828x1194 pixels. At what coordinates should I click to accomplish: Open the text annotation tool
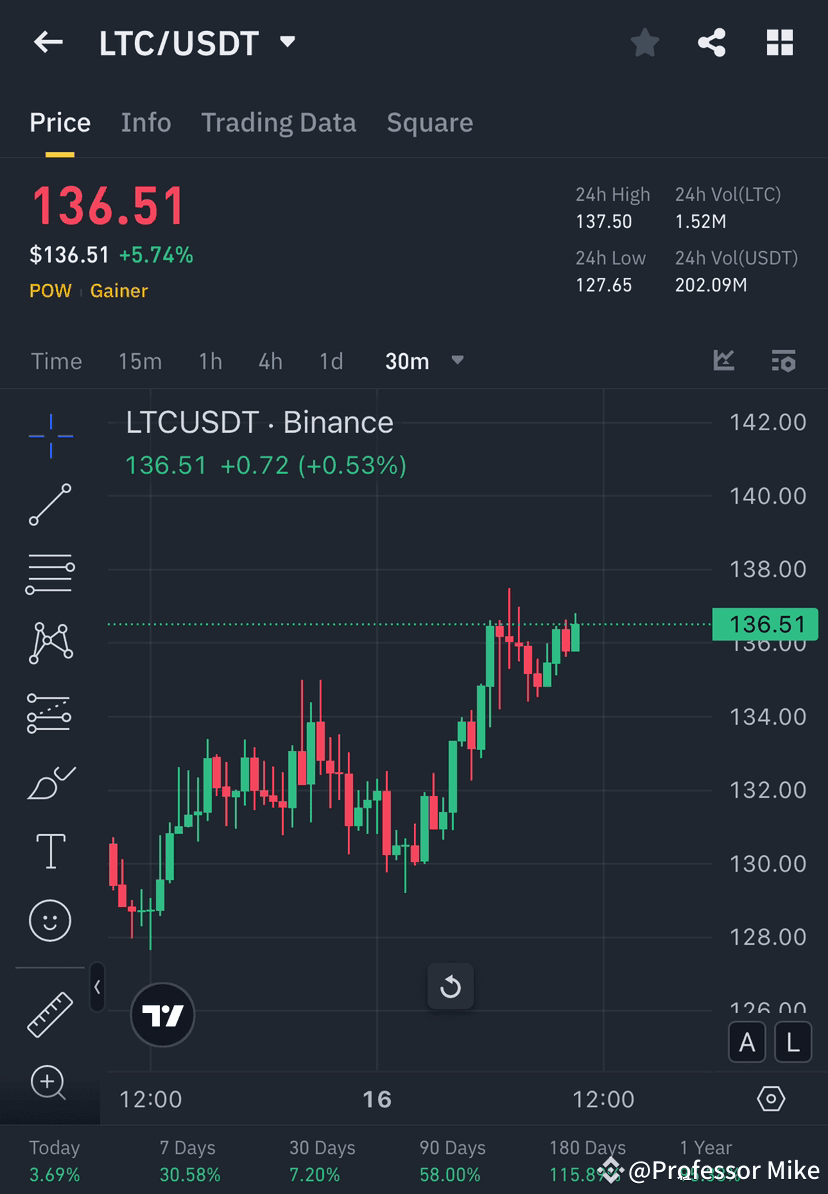click(x=50, y=851)
